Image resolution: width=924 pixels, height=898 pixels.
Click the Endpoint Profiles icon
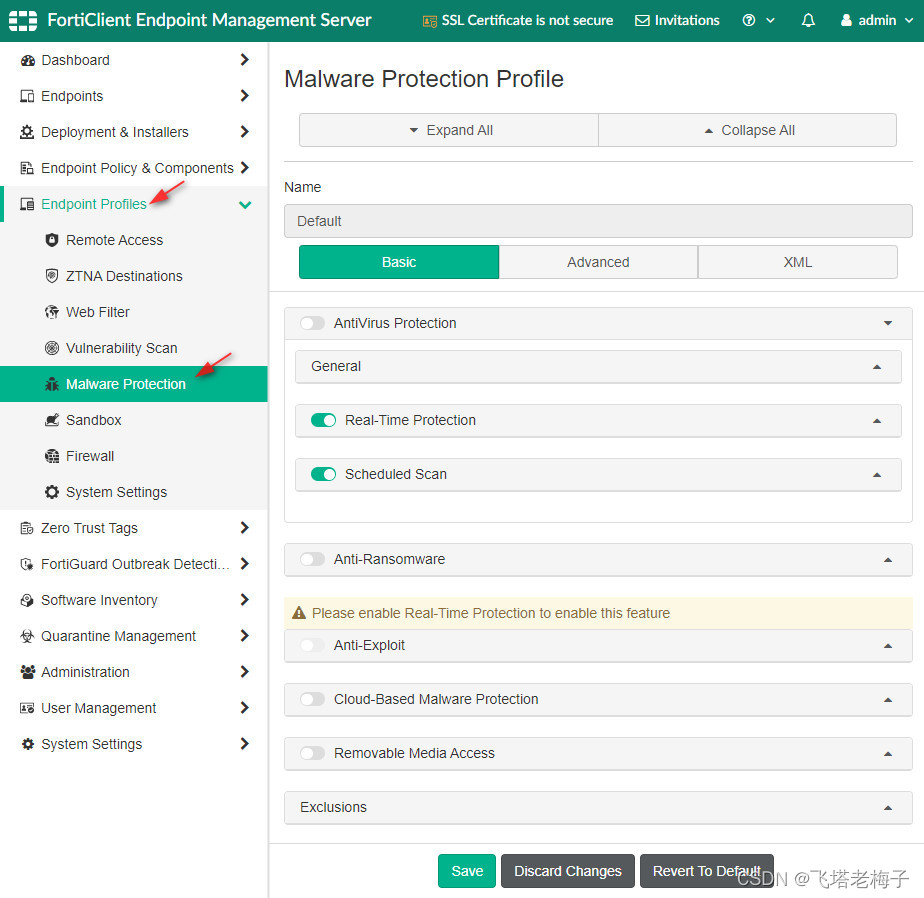(27, 204)
